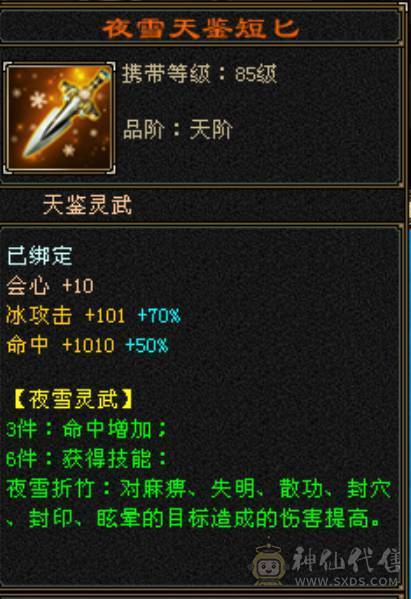Open the 天鉴灵武 section header

pyautogui.click(x=87, y=205)
